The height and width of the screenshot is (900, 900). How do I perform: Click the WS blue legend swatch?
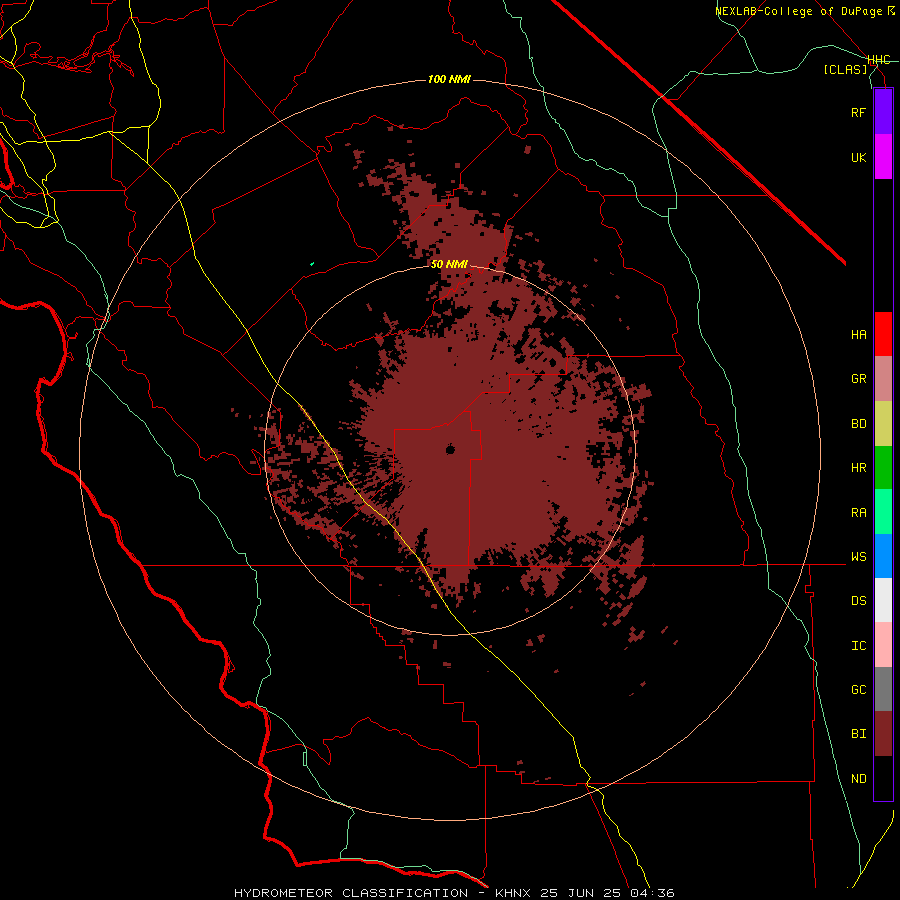pos(883,556)
